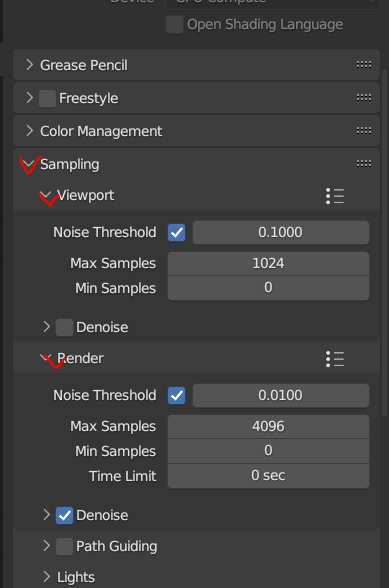389x588 pixels.
Task: Click the Sampling panel title text
Action: coord(70,164)
